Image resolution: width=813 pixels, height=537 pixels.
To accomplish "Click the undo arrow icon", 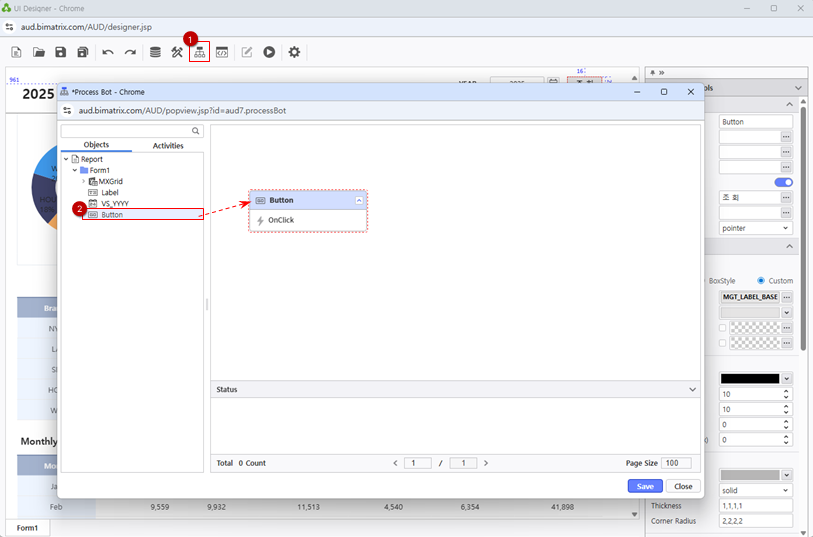I will (x=108, y=52).
